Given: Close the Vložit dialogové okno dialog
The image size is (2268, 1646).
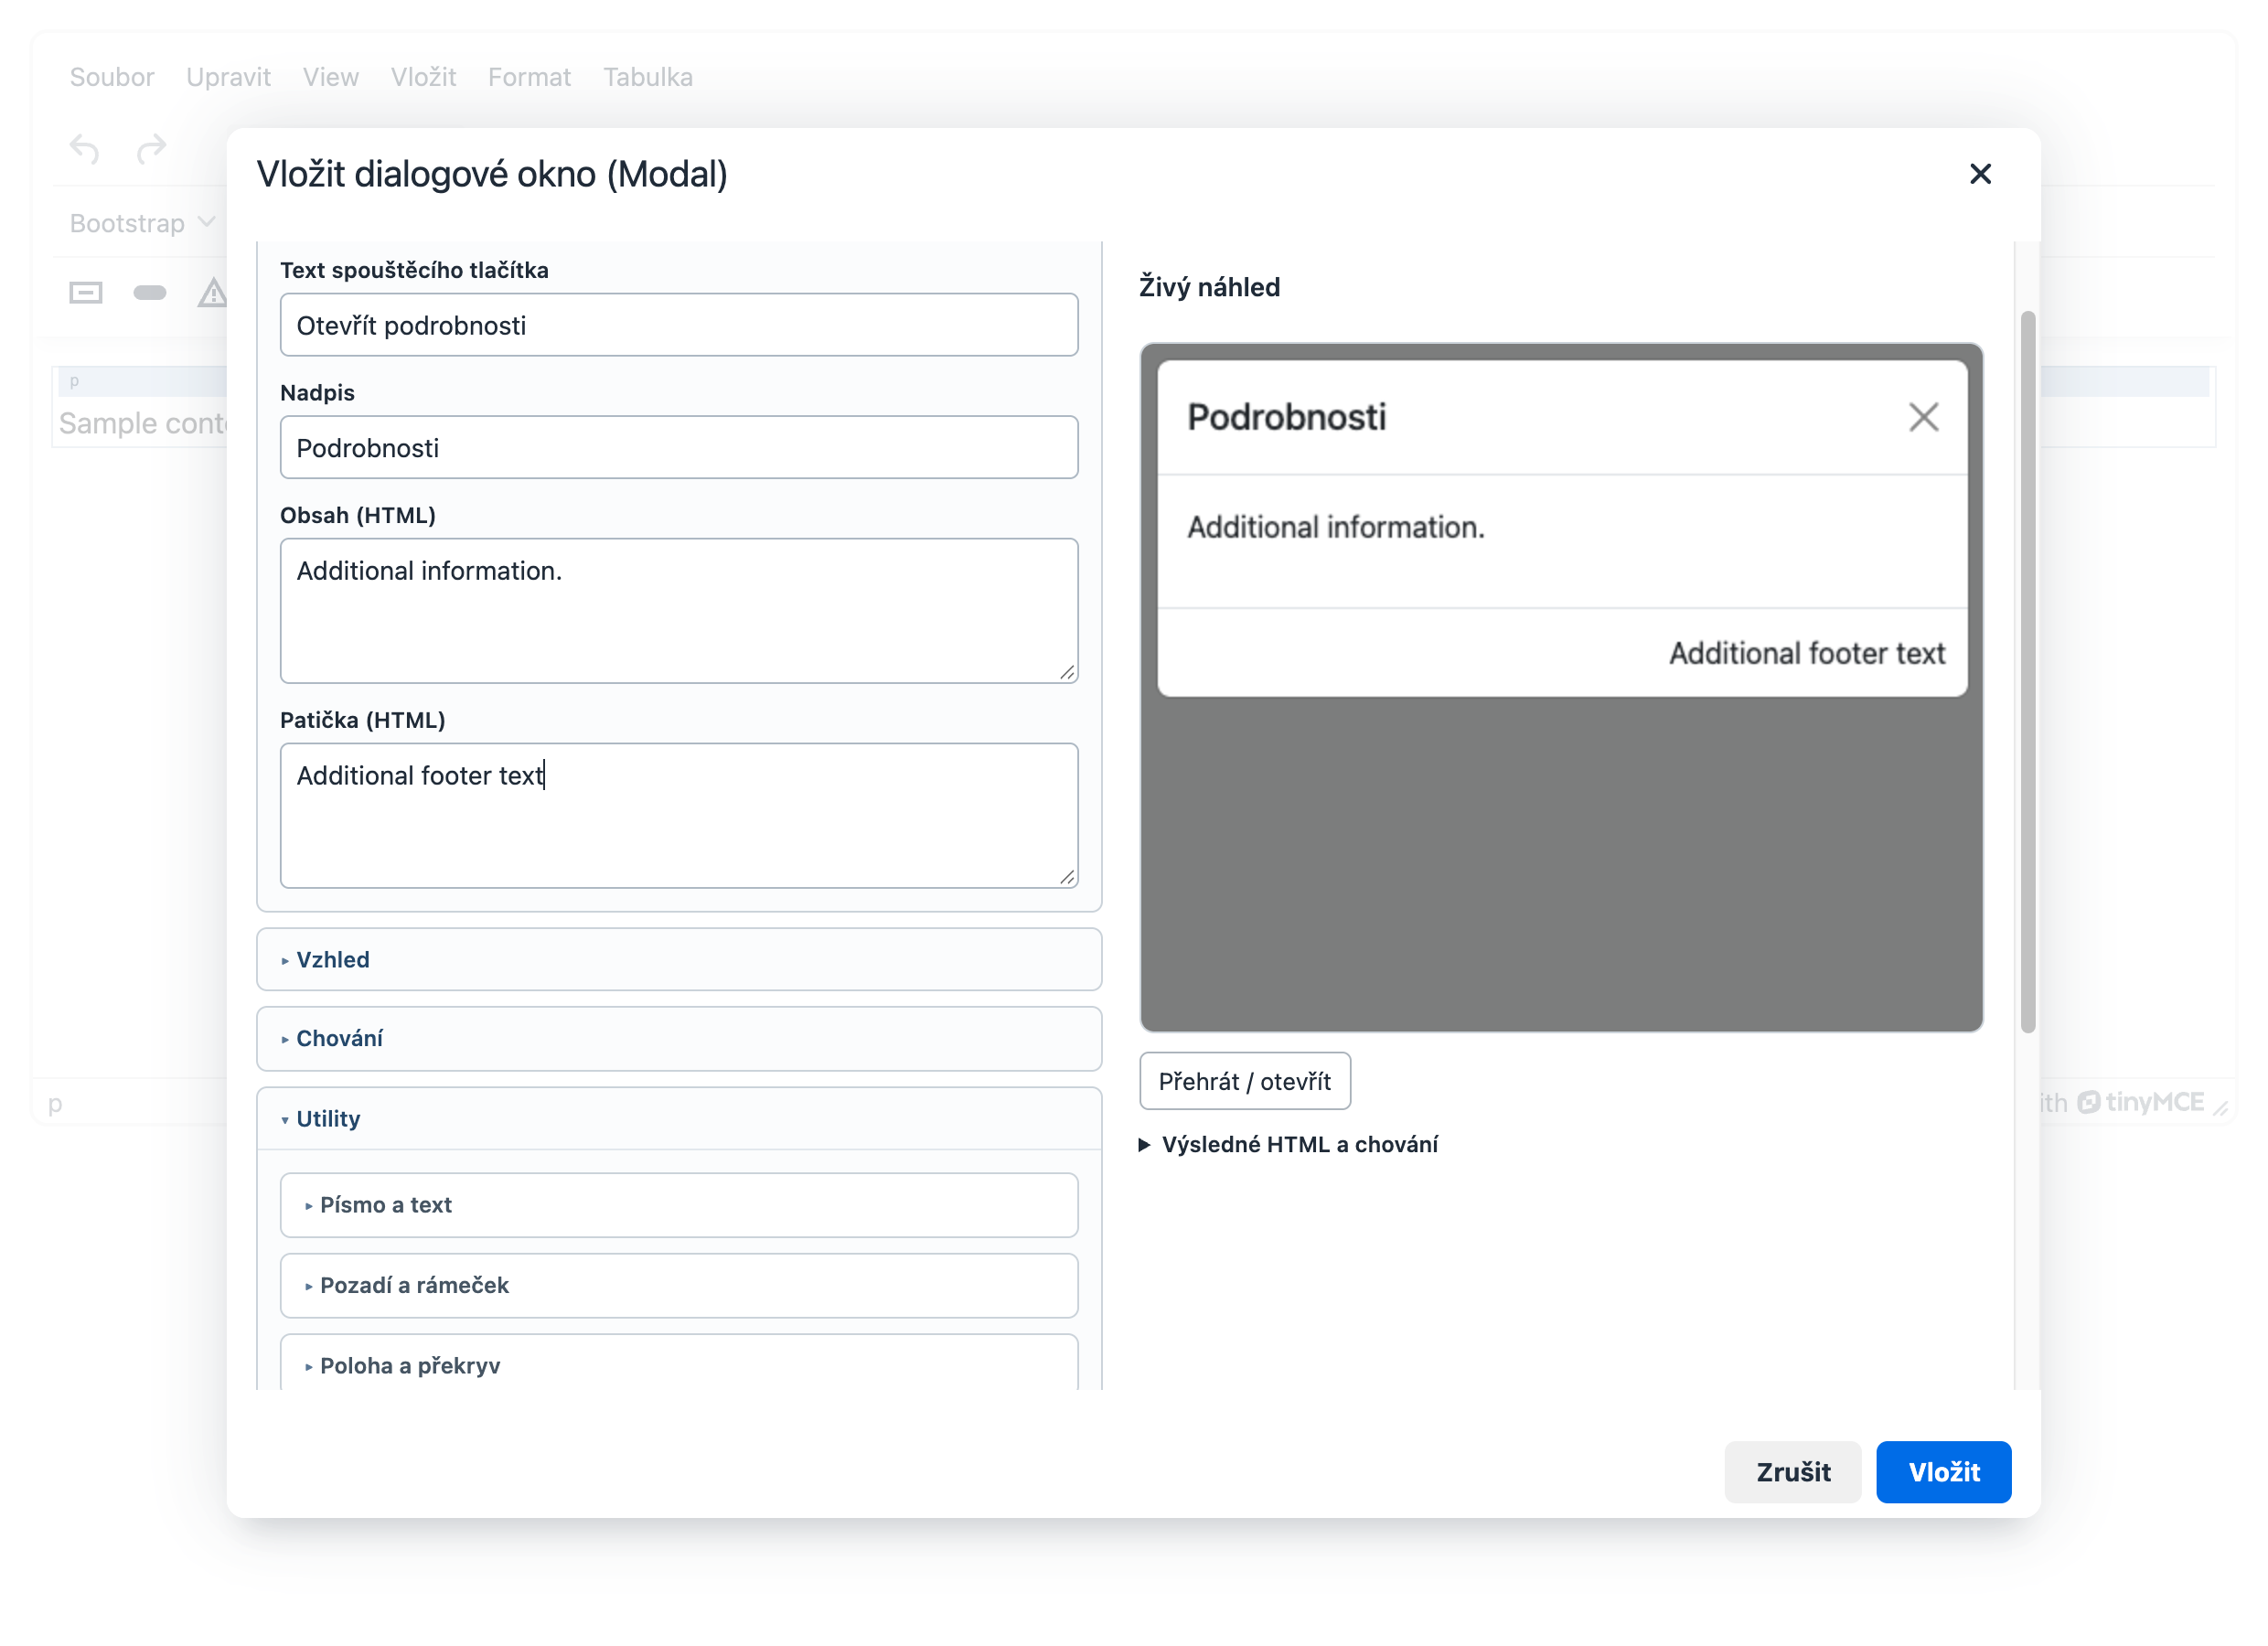Looking at the screenshot, I should point(1979,174).
